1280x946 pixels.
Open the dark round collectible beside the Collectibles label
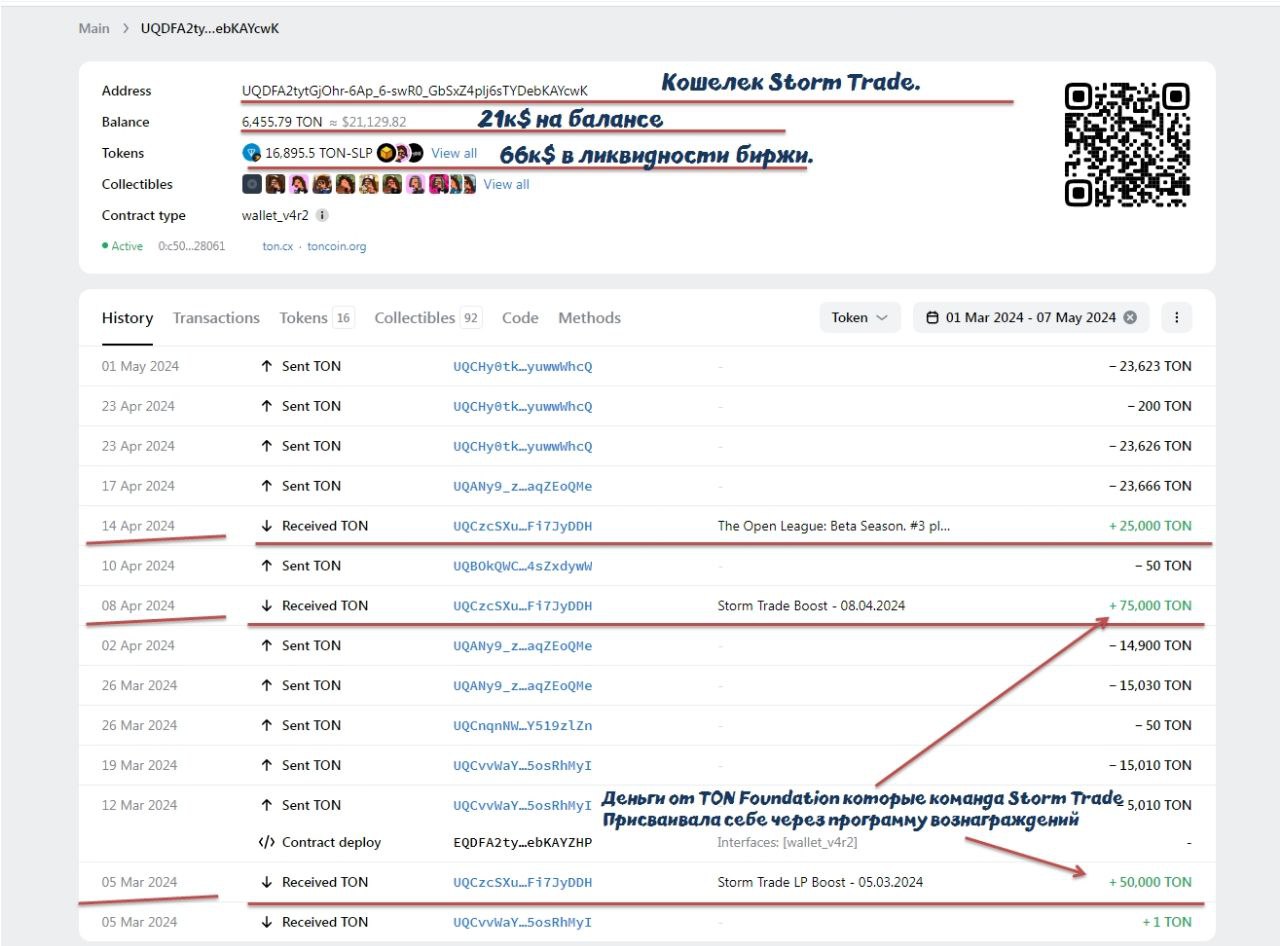tap(251, 184)
